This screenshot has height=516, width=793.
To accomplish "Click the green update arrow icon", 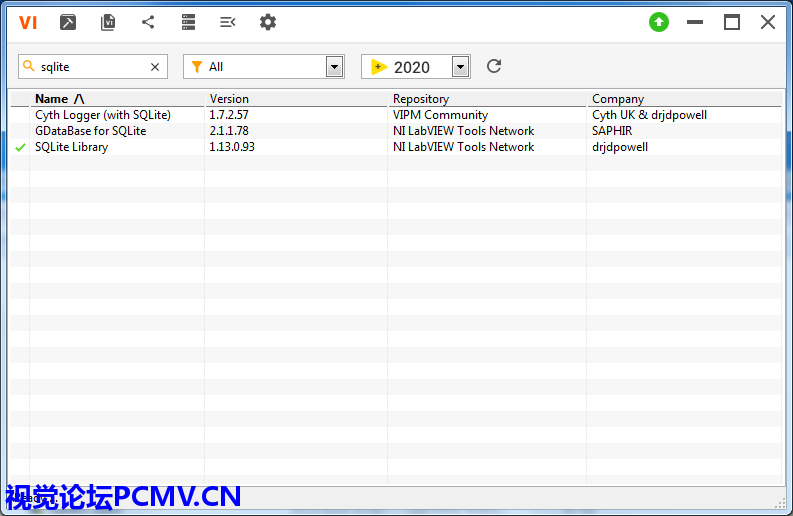I will (658, 22).
